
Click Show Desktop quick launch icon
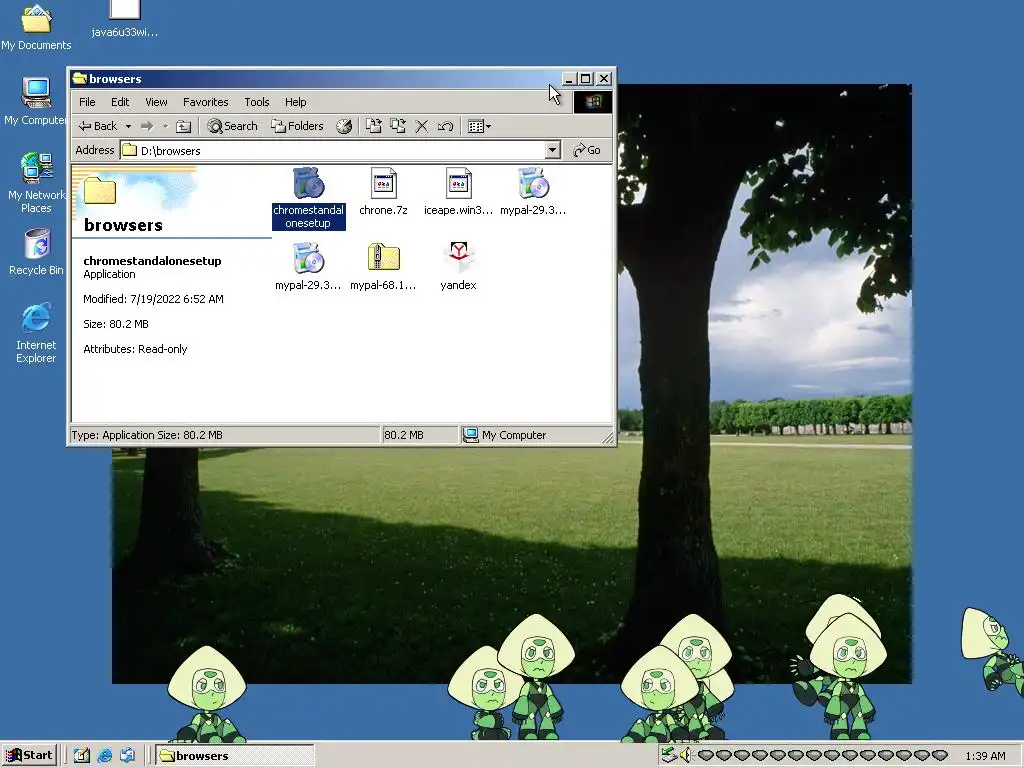pos(82,756)
